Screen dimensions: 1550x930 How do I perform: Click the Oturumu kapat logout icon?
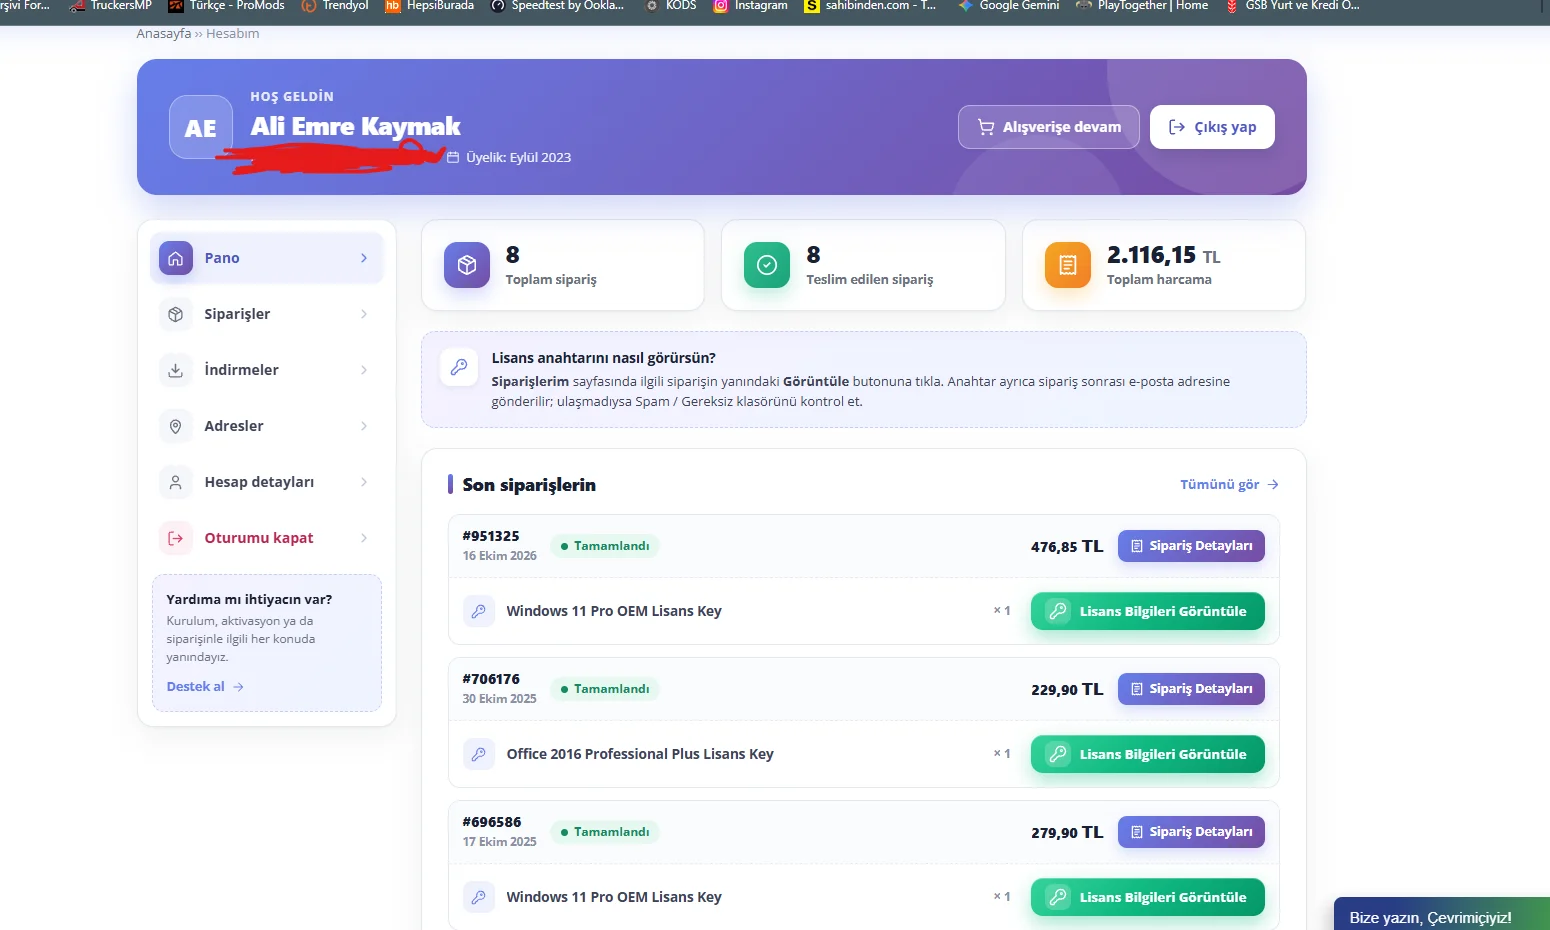point(175,538)
